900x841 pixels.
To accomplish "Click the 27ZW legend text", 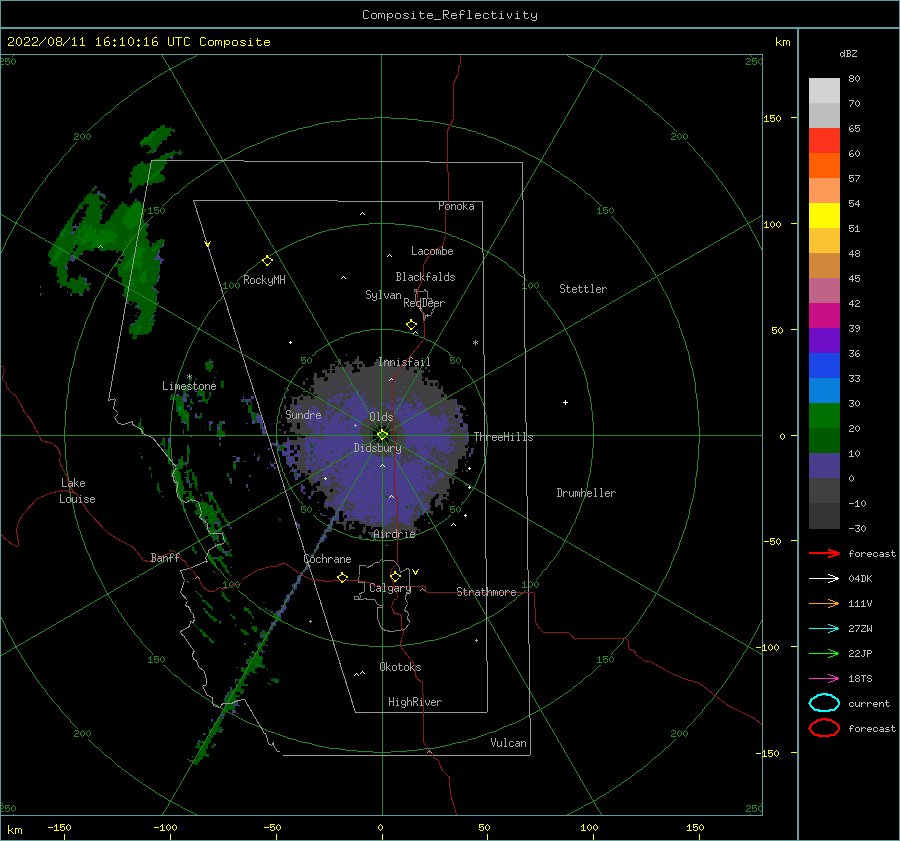I will [860, 629].
